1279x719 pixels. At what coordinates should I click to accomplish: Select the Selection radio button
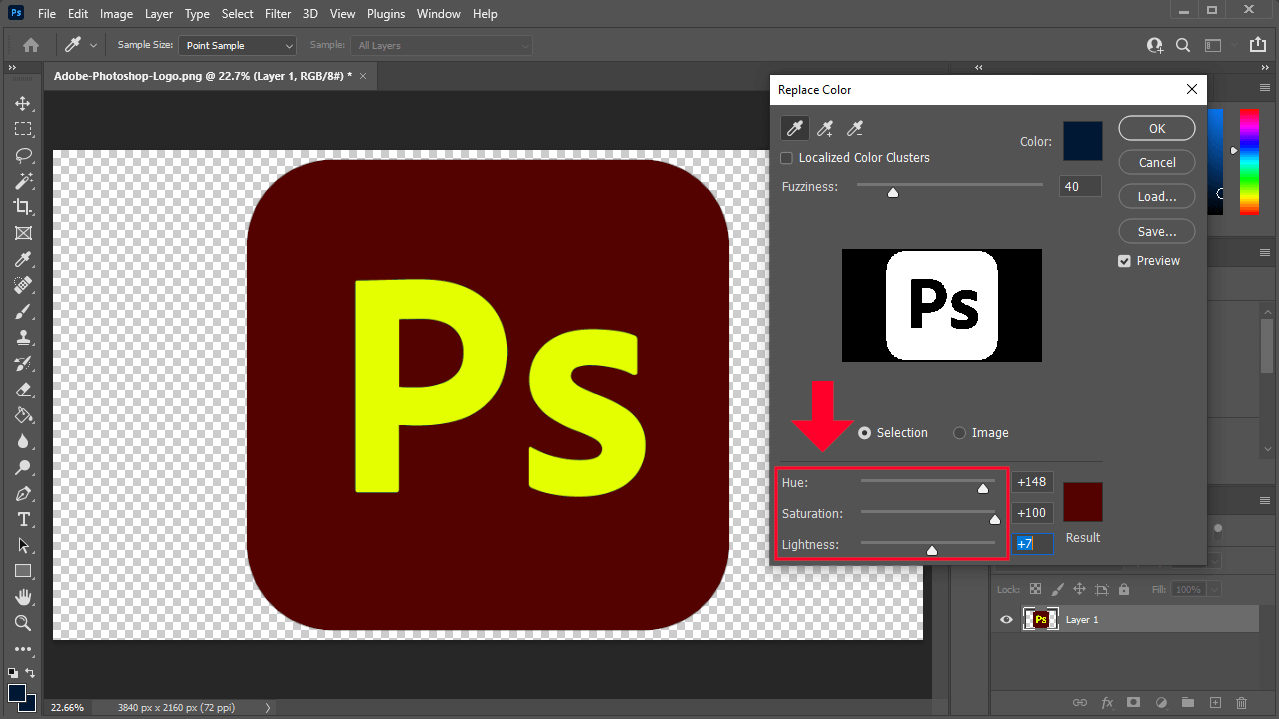[x=864, y=433]
